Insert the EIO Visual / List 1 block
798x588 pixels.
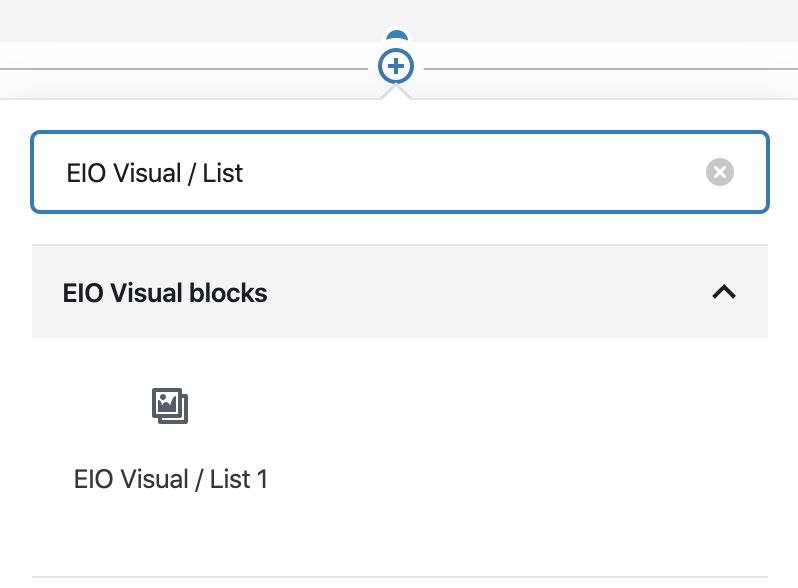[x=170, y=439]
